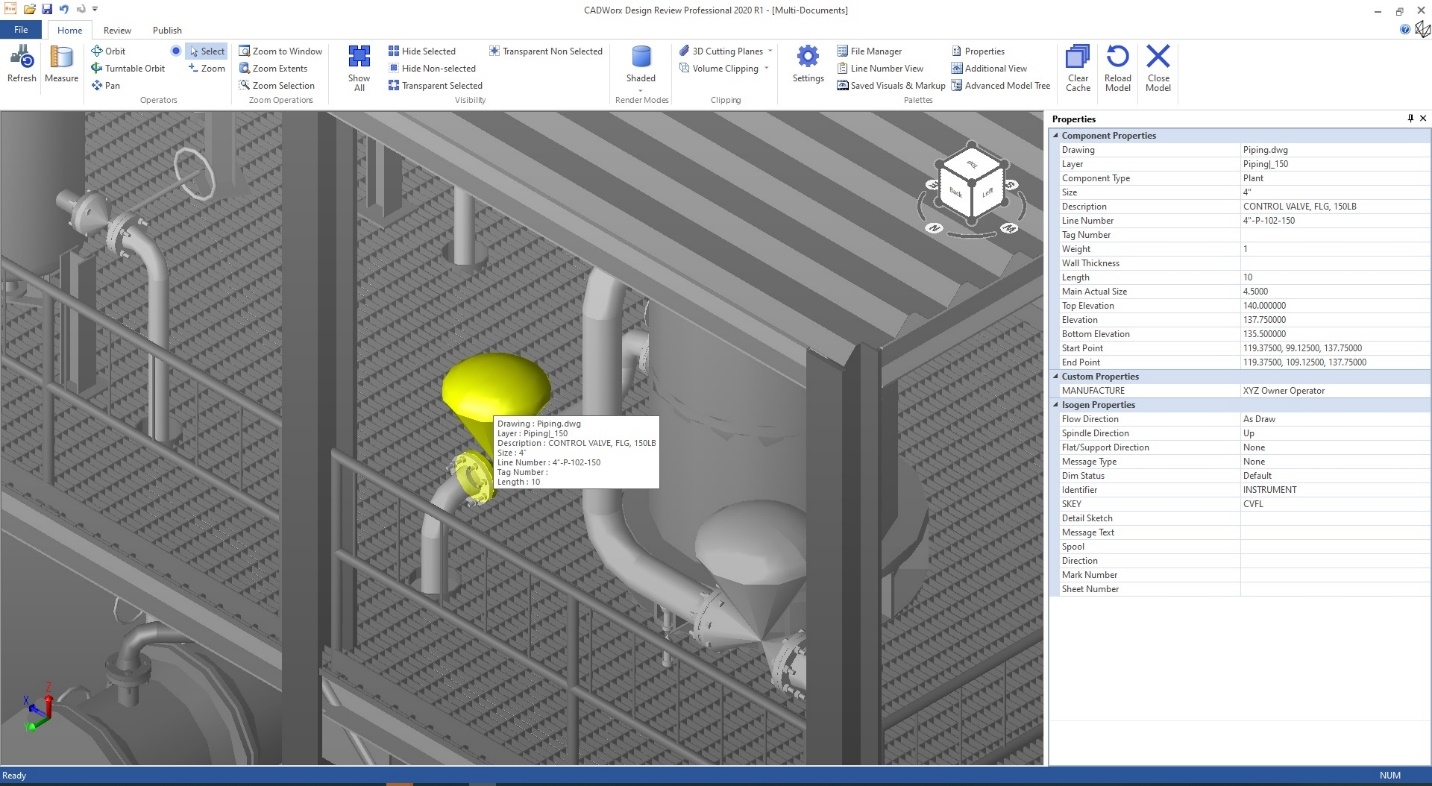Screen dimensions: 1432x786
Task: Undo the last action
Action: click(x=63, y=9)
